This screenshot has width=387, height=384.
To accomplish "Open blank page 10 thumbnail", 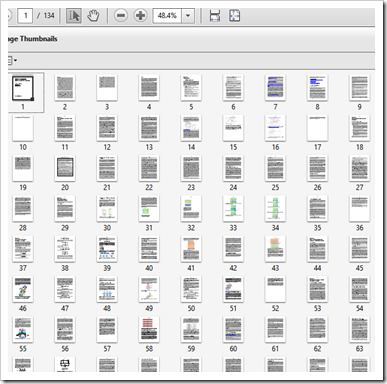I will click(23, 128).
